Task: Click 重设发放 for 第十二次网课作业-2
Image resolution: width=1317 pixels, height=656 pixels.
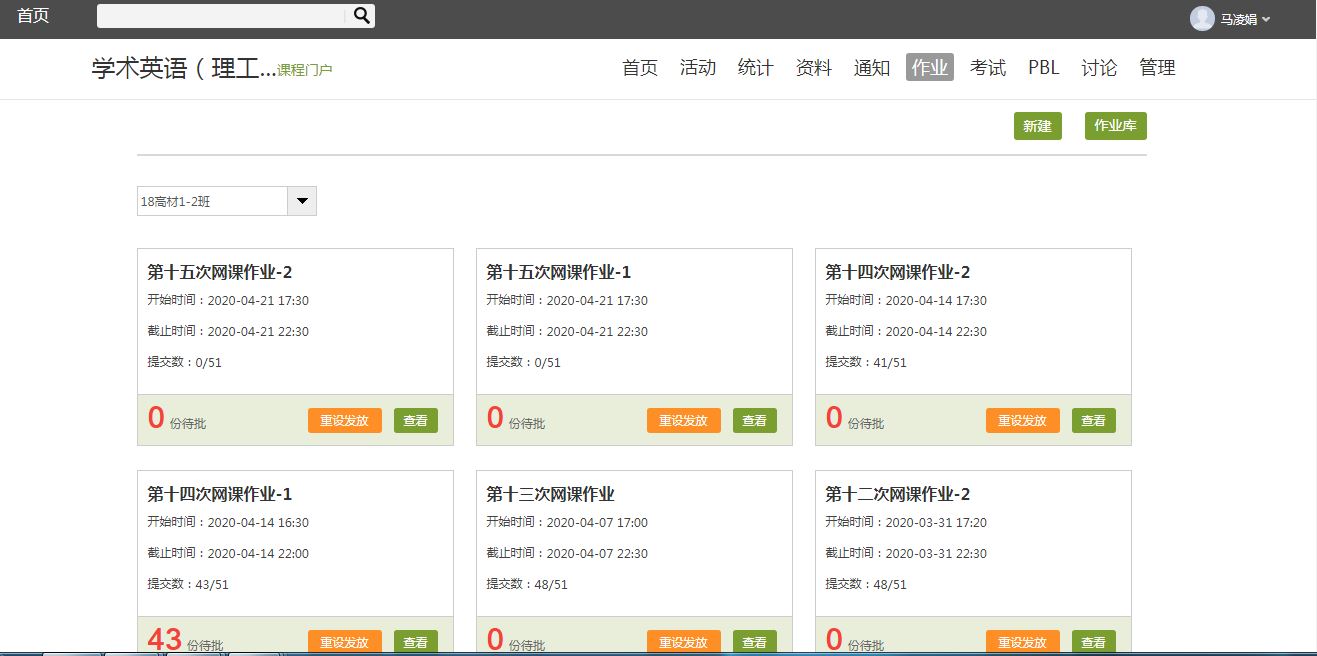Action: (x=1023, y=642)
